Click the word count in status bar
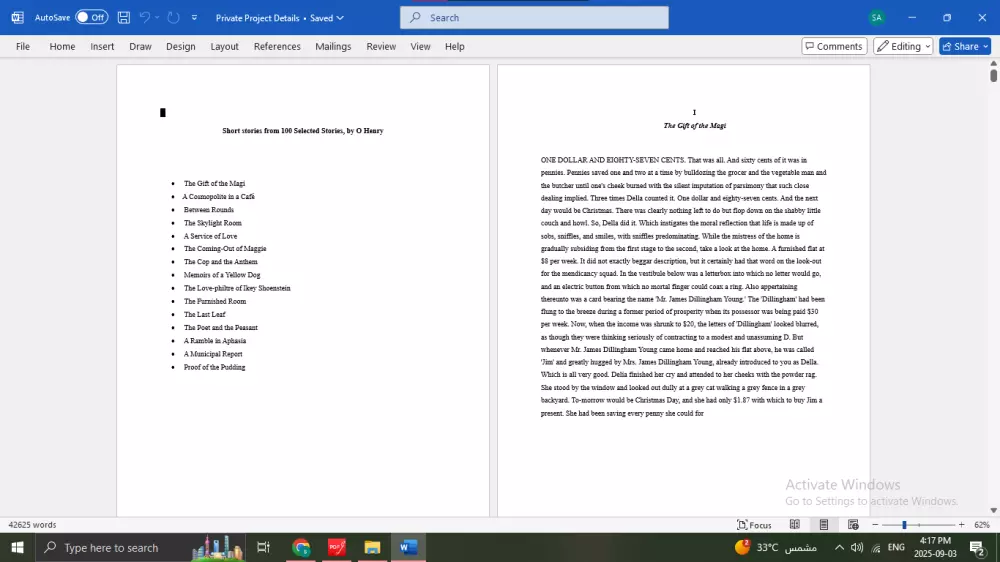Viewport: 1000px width, 562px height. [x=33, y=524]
